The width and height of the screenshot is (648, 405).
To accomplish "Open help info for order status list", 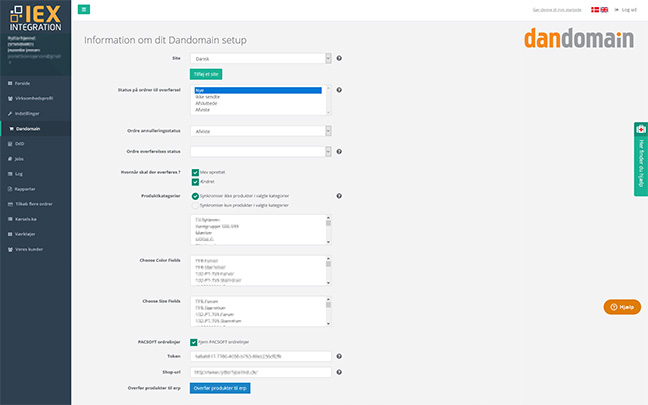I will [x=339, y=90].
